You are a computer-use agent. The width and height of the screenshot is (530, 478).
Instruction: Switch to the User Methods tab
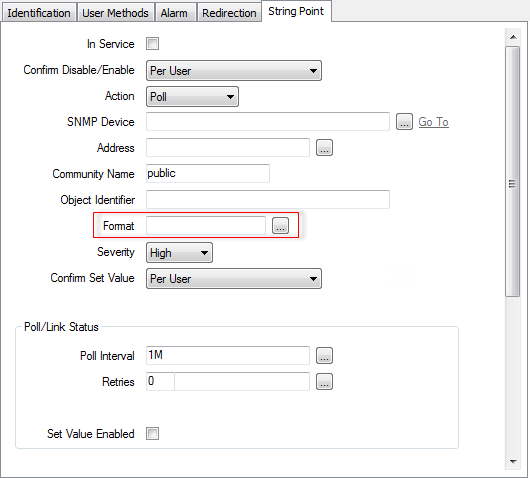(116, 13)
